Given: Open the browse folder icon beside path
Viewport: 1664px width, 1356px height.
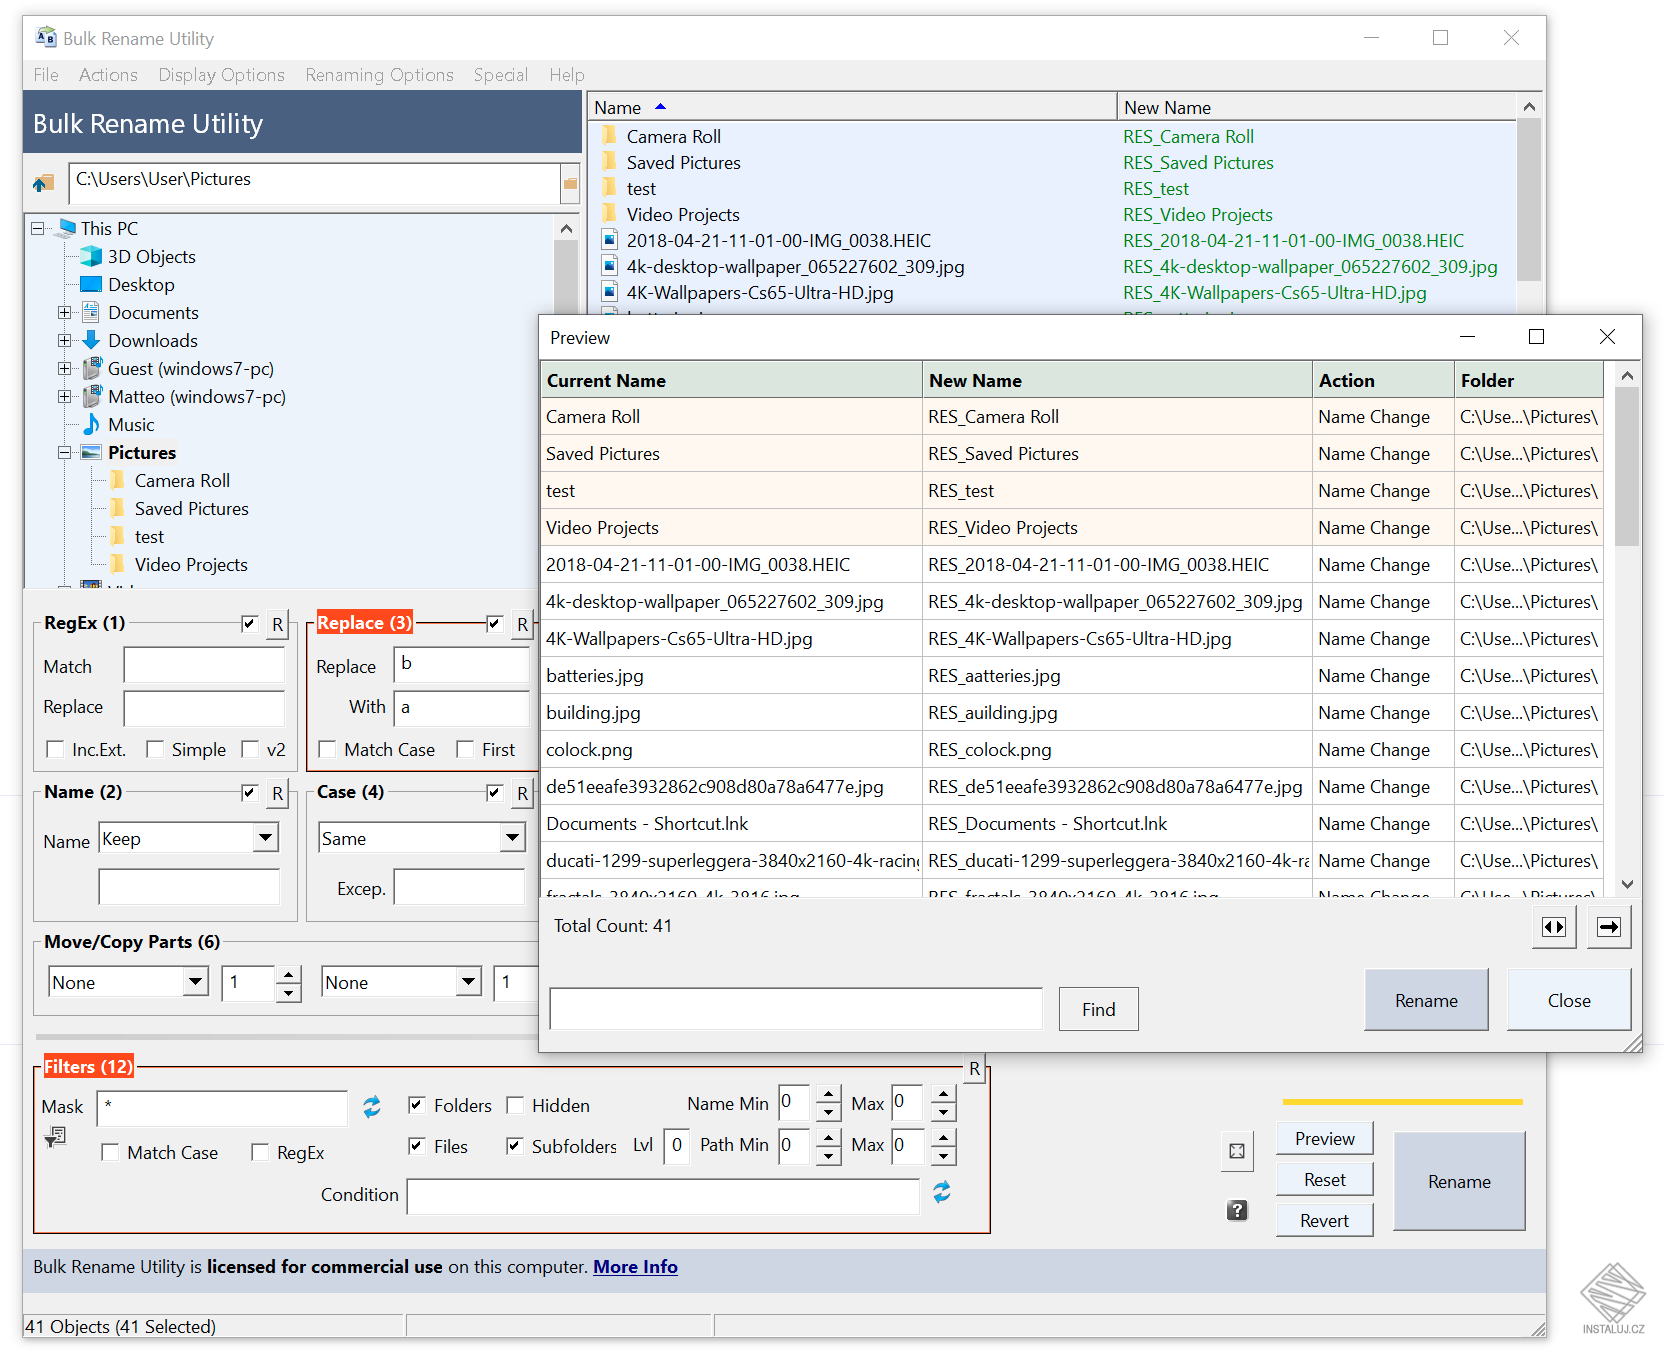Looking at the screenshot, I should click(x=570, y=183).
